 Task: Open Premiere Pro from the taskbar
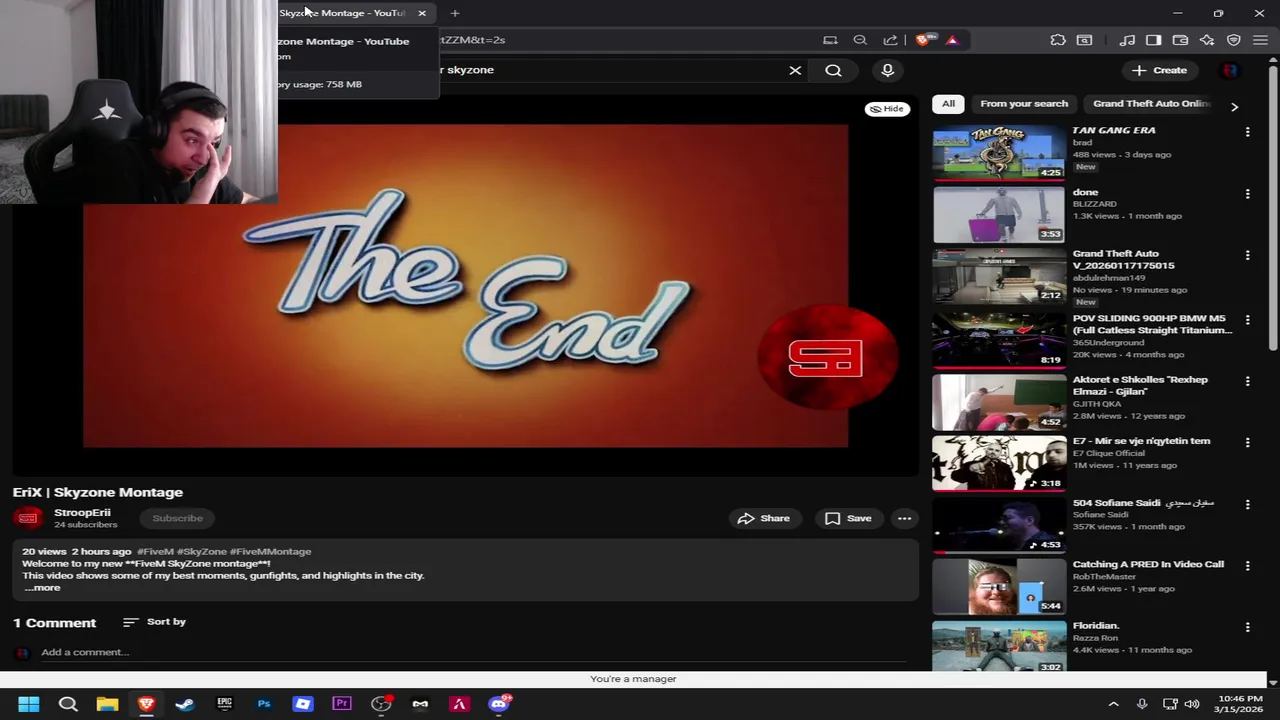pos(342,704)
